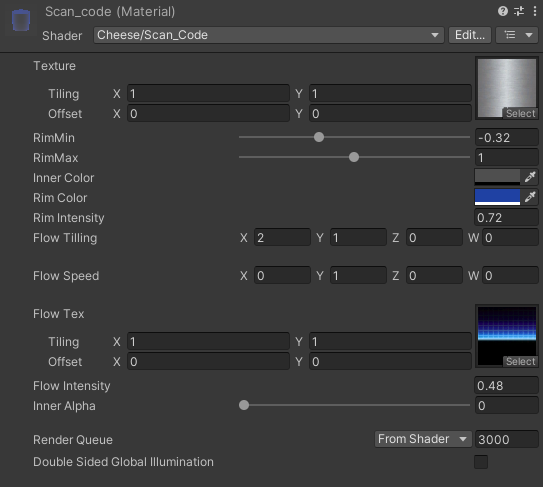
Task: Click the Rim Color eyedropper icon
Action: click(530, 197)
